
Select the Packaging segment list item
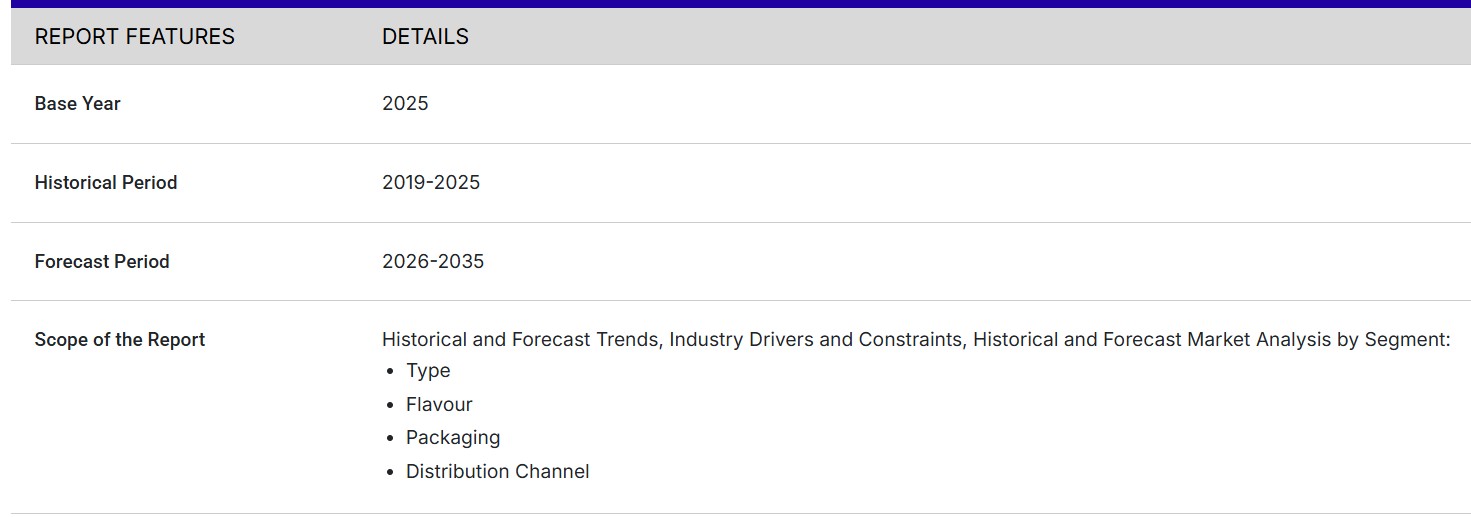(453, 438)
